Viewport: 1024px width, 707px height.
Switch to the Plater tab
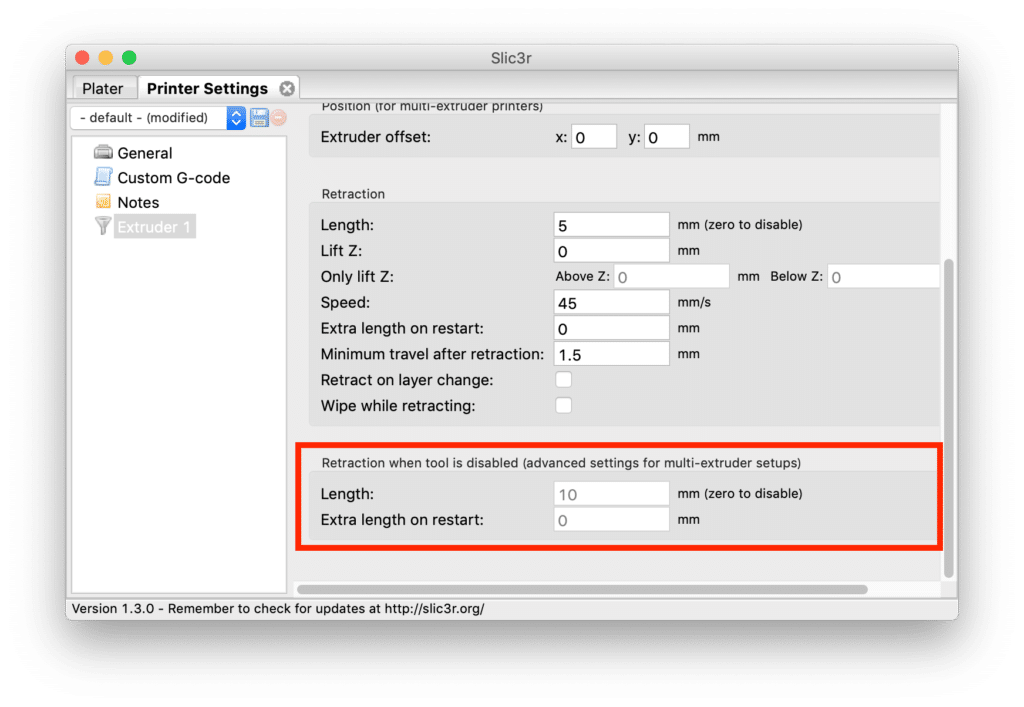coord(103,88)
